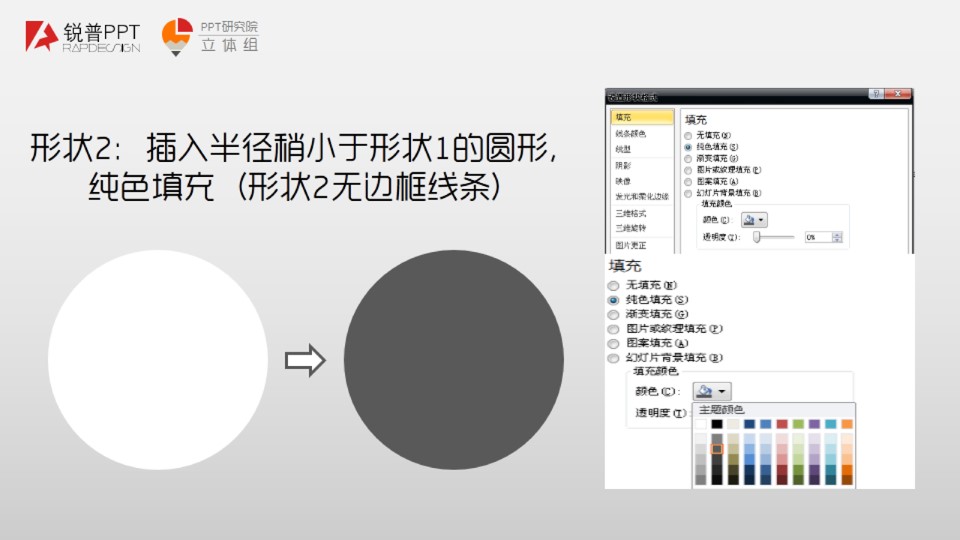Choose 渐变填充 radio in the enlarged fill panel
The width and height of the screenshot is (960, 540).
tap(614, 314)
